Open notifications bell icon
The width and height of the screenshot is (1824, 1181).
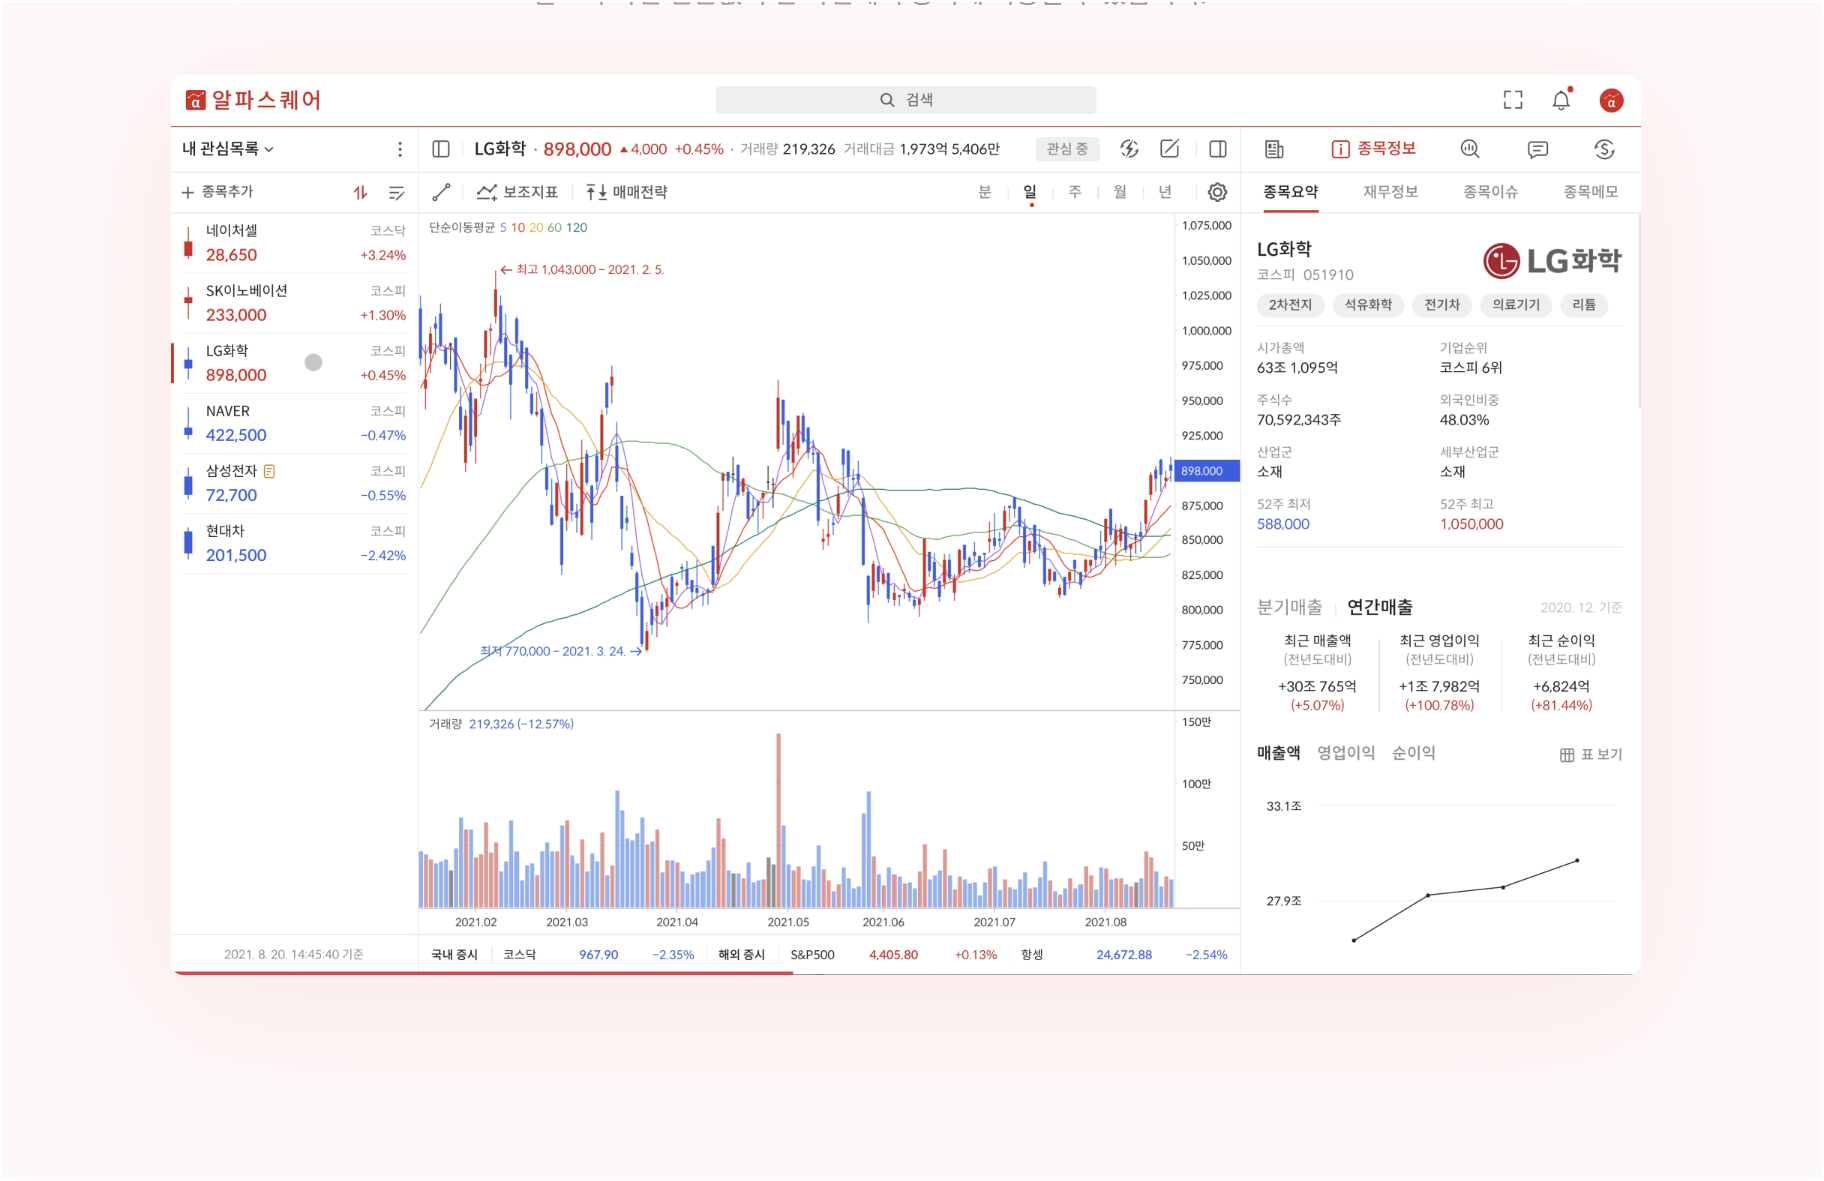[x=1561, y=99]
